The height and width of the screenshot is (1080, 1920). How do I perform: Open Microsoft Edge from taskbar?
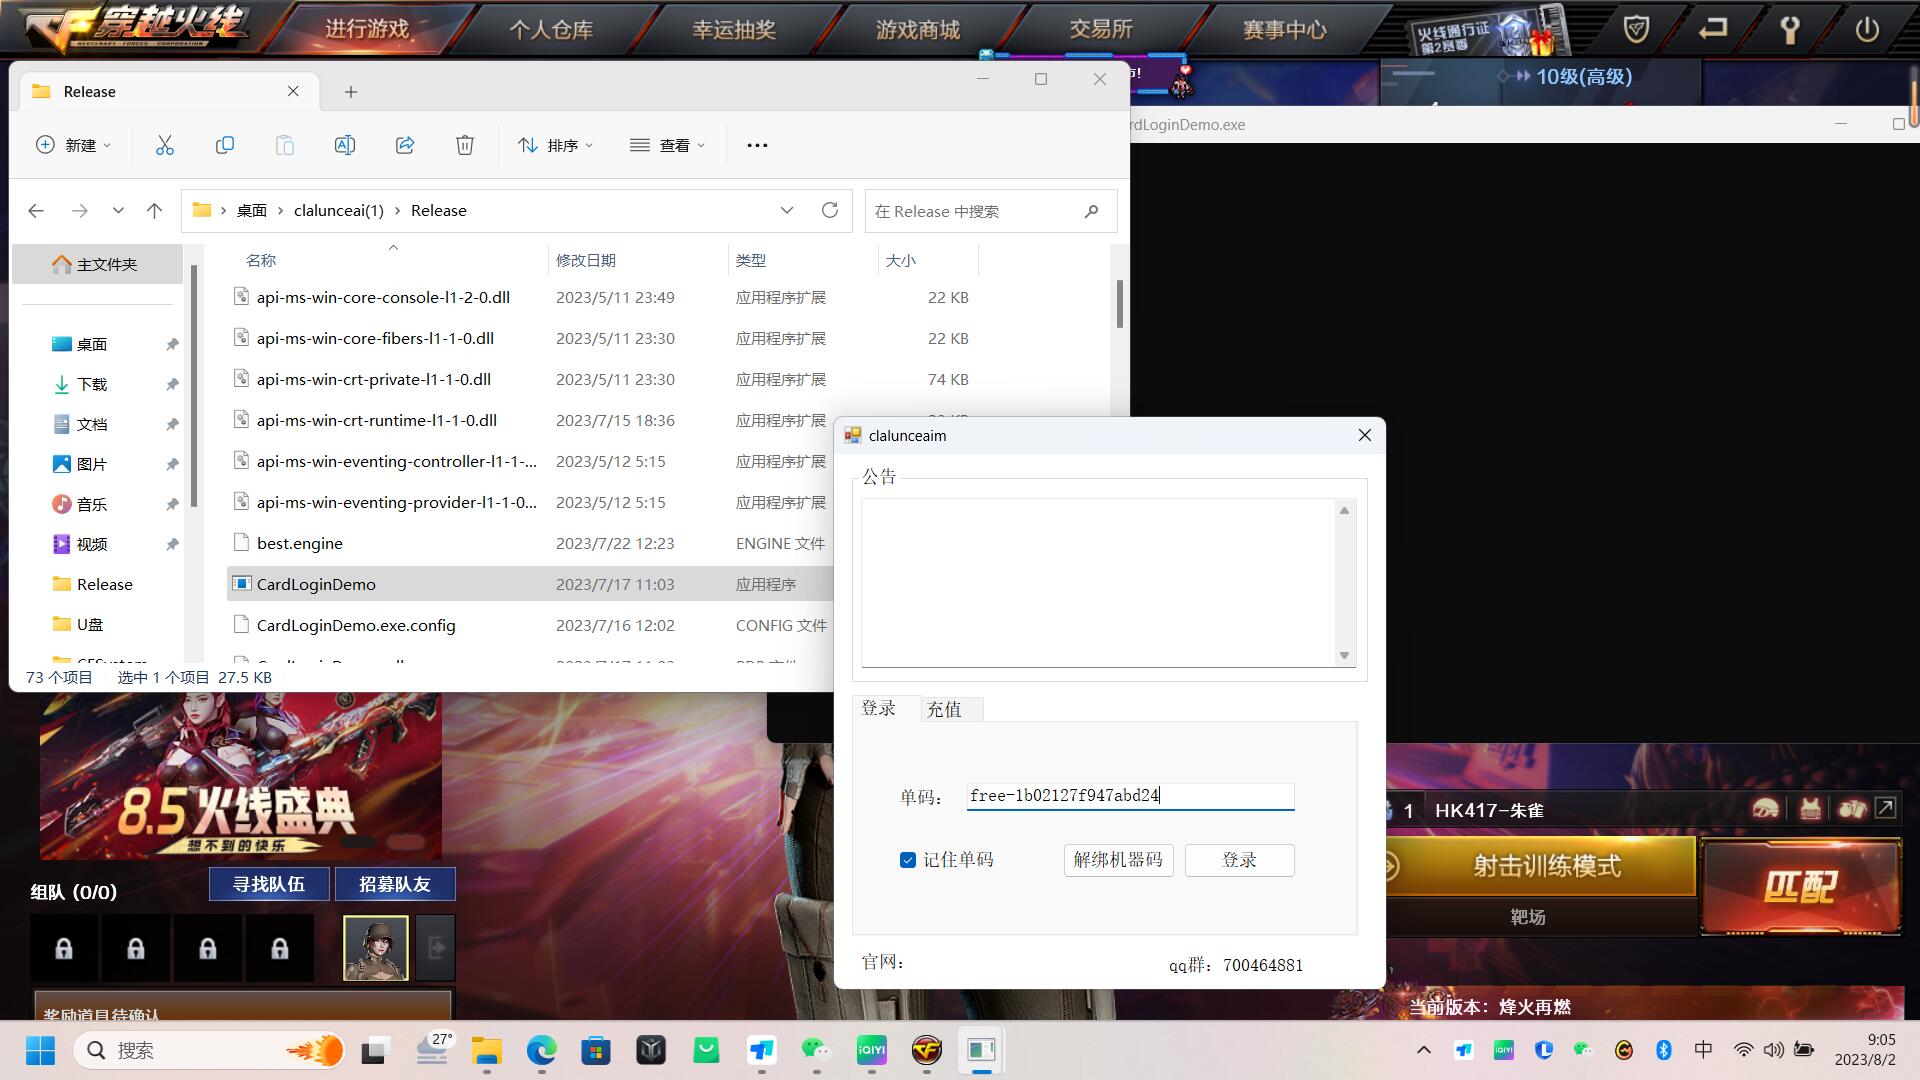click(x=542, y=1050)
